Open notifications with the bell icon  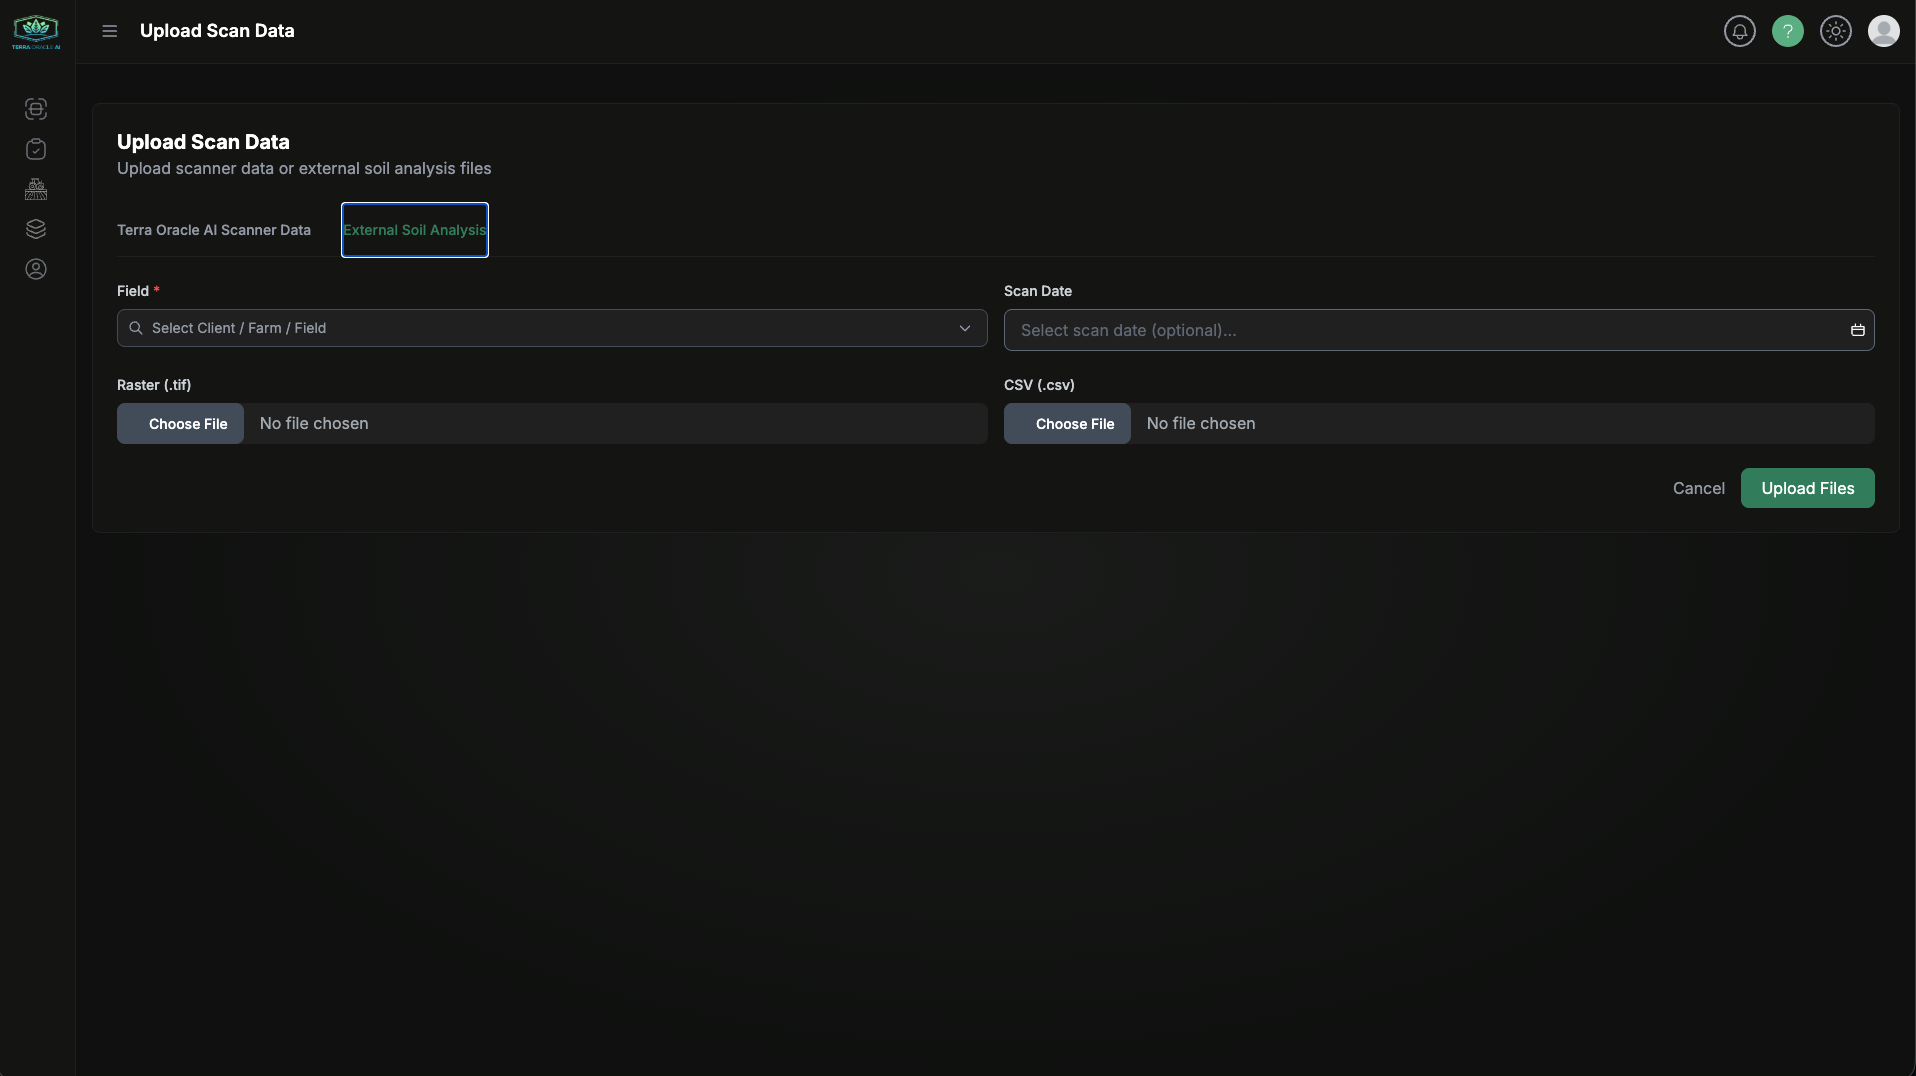click(x=1739, y=31)
